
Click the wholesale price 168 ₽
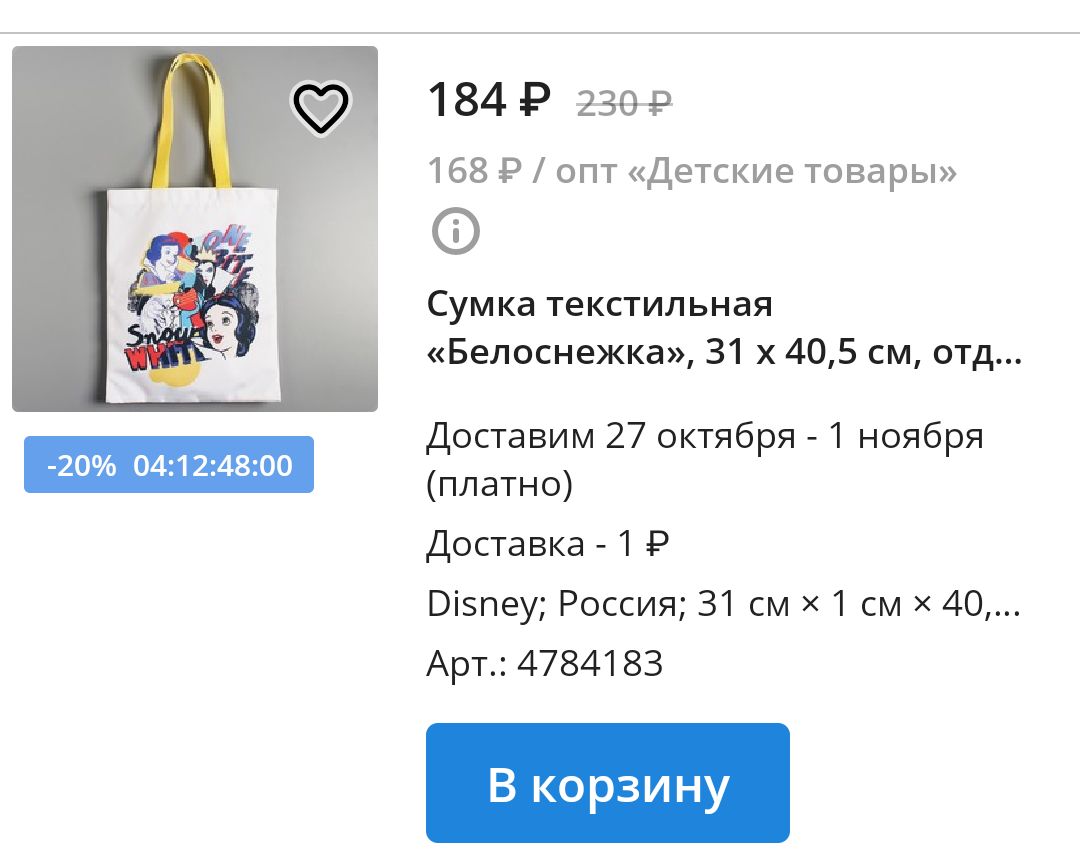point(475,170)
